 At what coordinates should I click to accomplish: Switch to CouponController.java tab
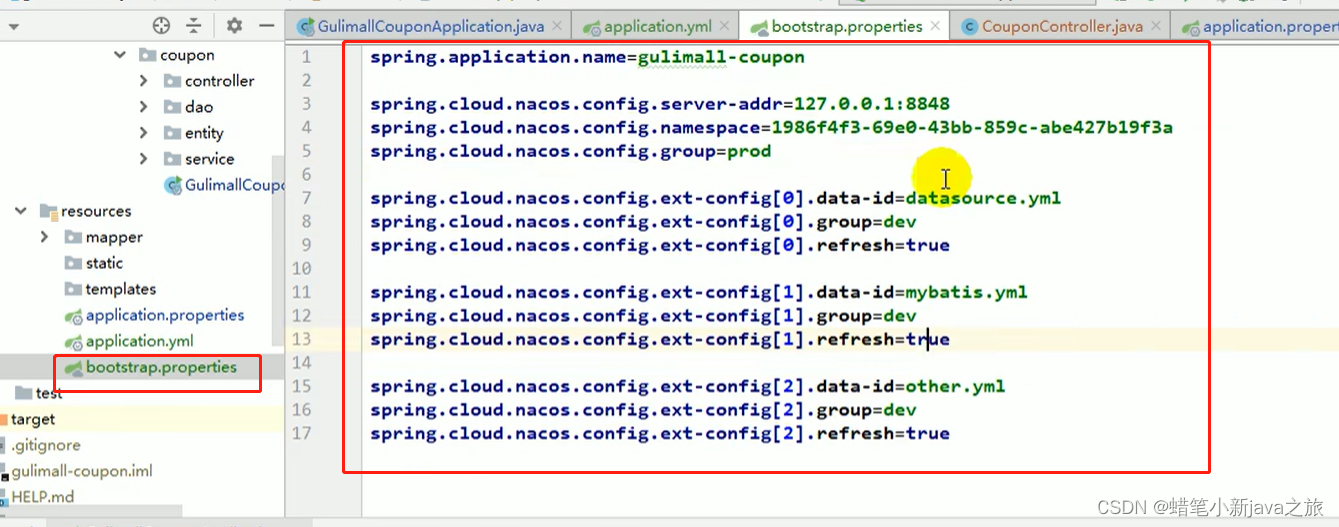pos(1062,27)
